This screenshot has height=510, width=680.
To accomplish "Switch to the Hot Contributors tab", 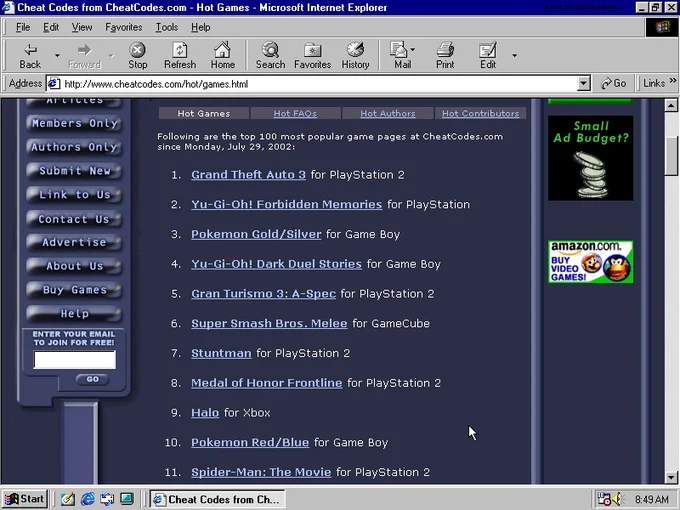I will click(x=481, y=113).
